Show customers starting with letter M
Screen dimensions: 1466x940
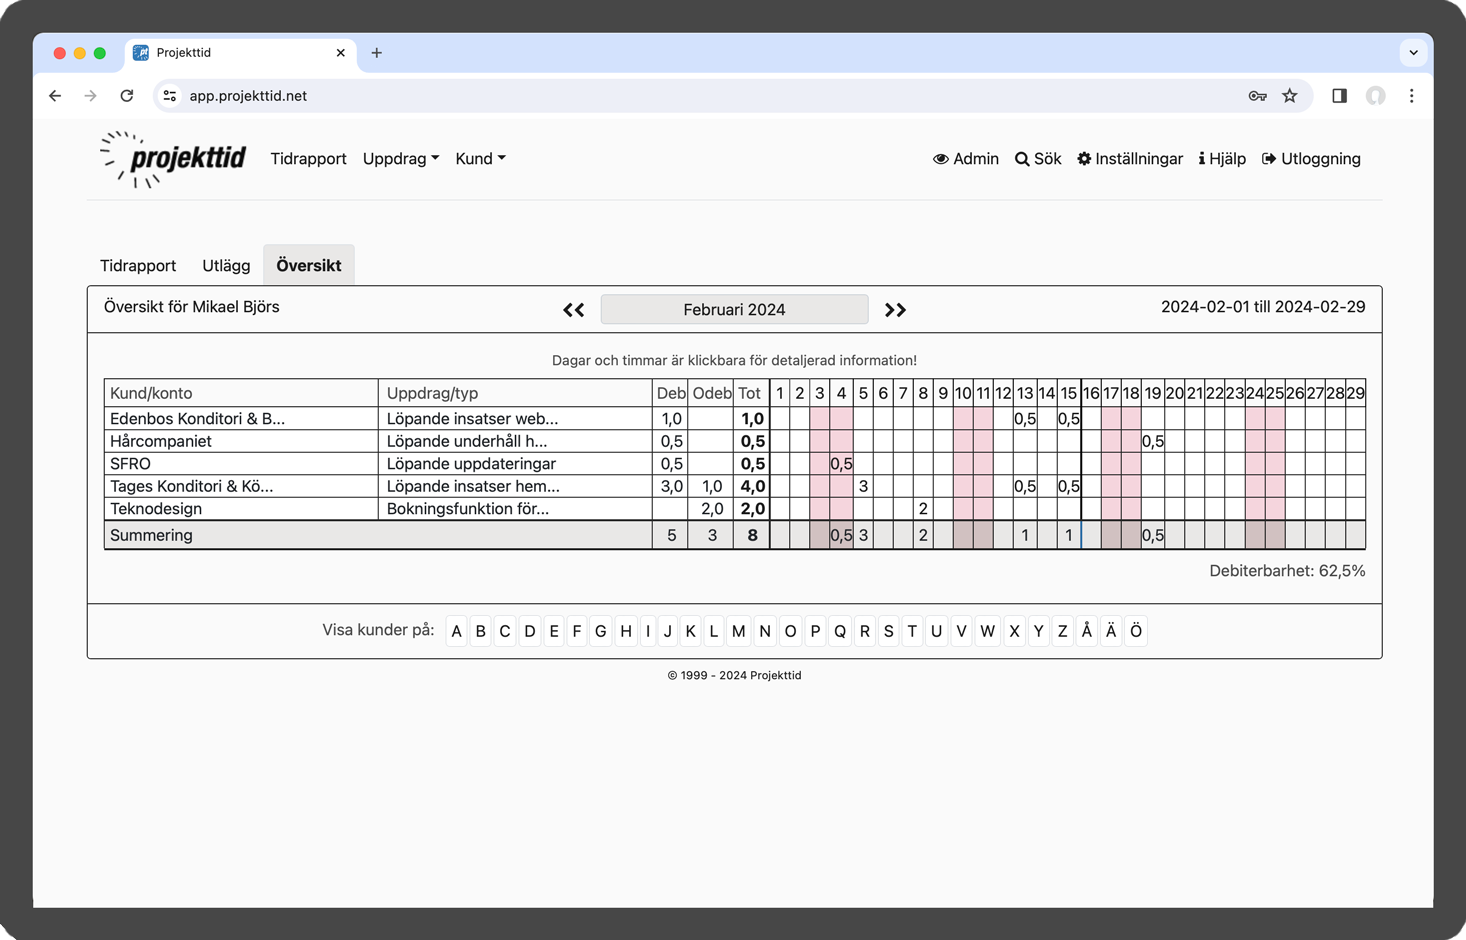click(x=738, y=631)
